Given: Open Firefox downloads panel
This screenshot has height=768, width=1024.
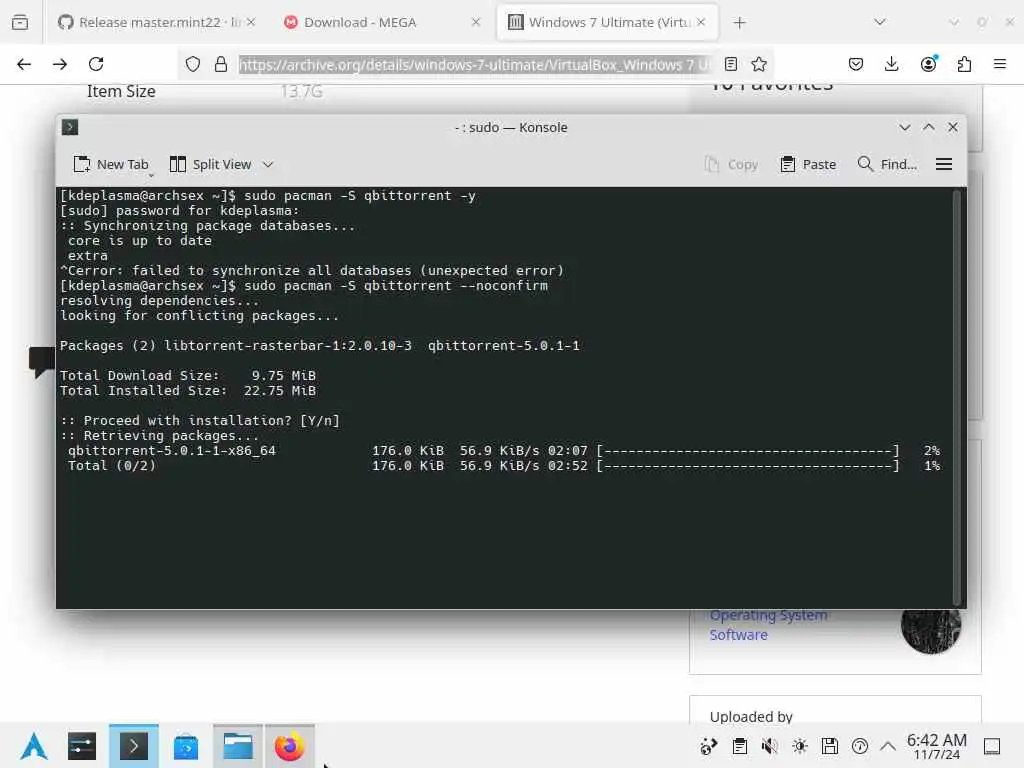Looking at the screenshot, I should (x=891, y=64).
